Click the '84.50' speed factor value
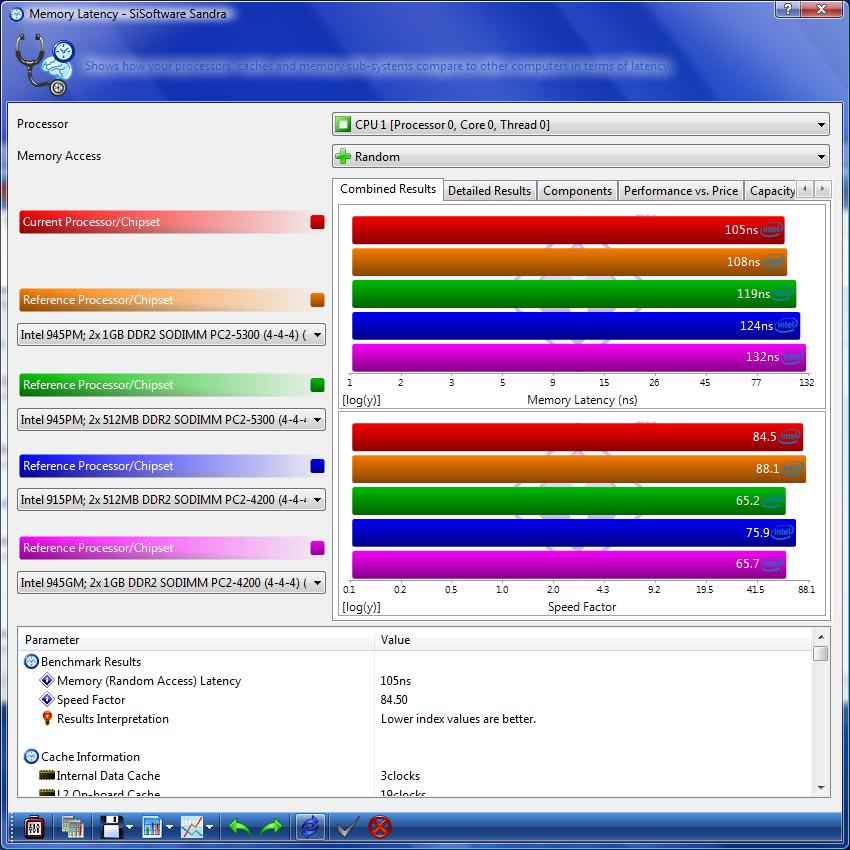Image resolution: width=850 pixels, height=850 pixels. (x=394, y=700)
